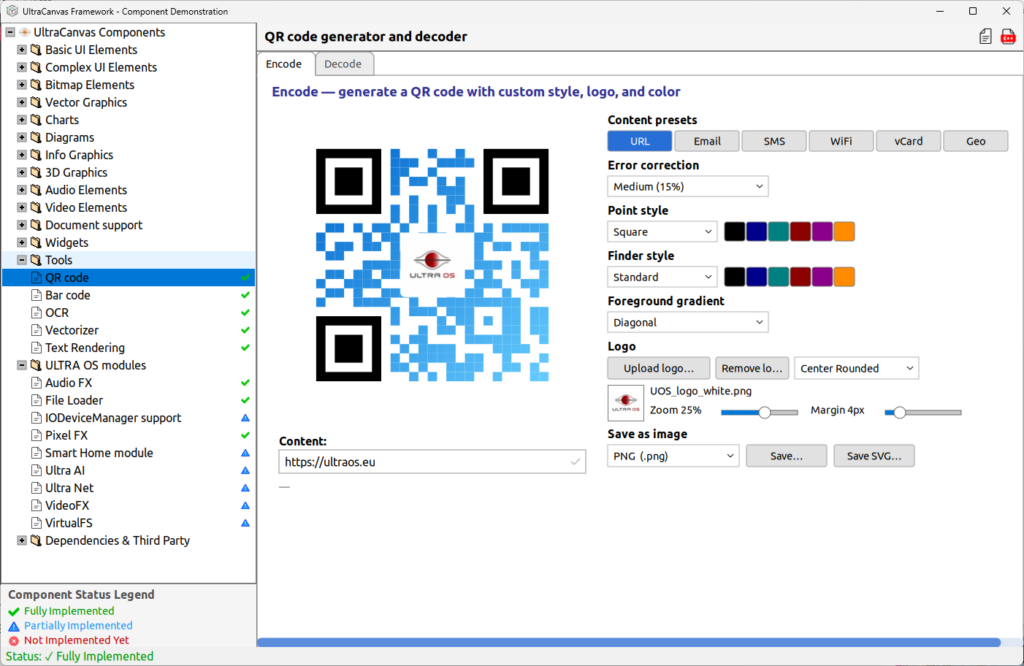Switch to the Decode tab
This screenshot has width=1024, height=666.
pos(344,64)
